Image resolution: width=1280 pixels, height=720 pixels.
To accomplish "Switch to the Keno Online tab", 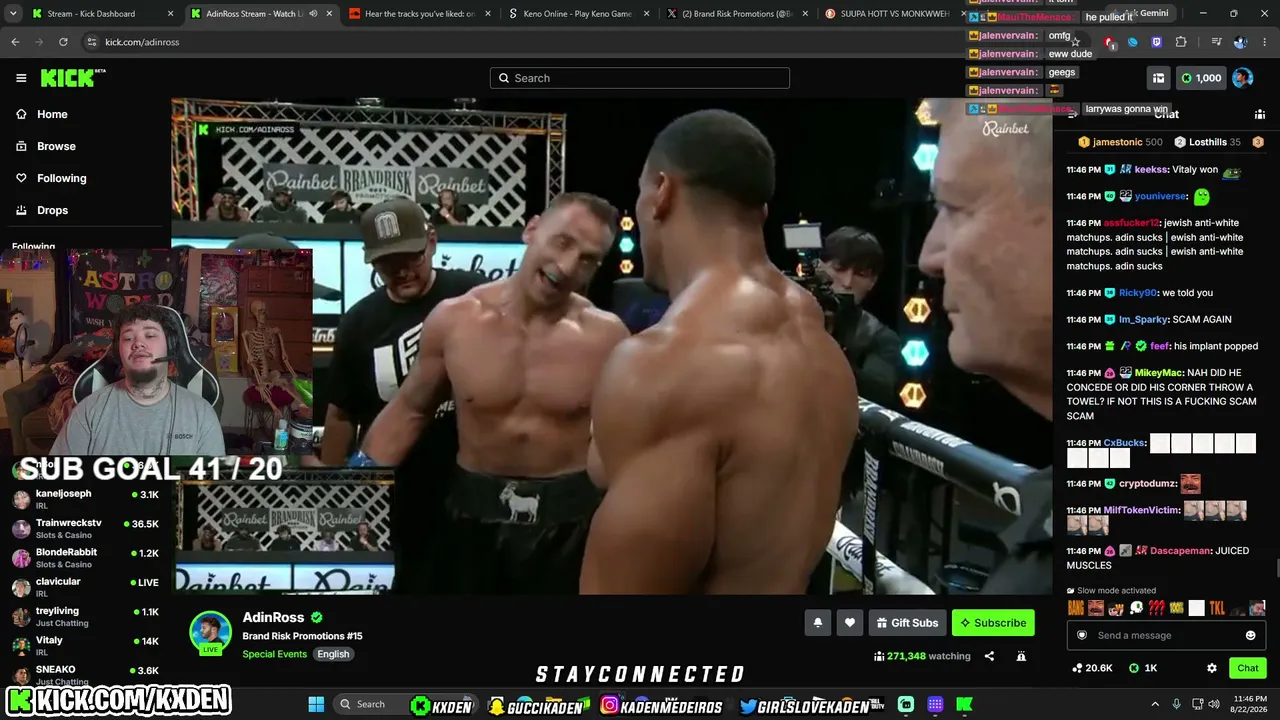I will (579, 14).
